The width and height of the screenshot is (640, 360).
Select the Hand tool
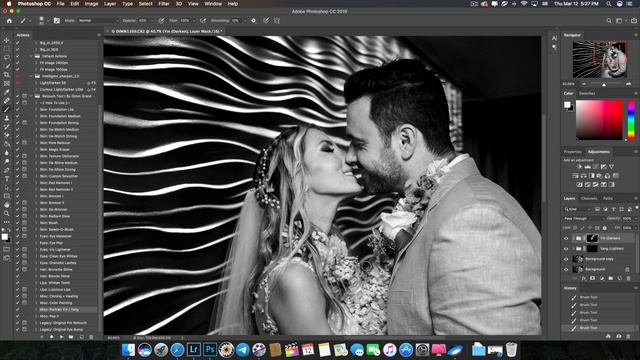(7, 204)
